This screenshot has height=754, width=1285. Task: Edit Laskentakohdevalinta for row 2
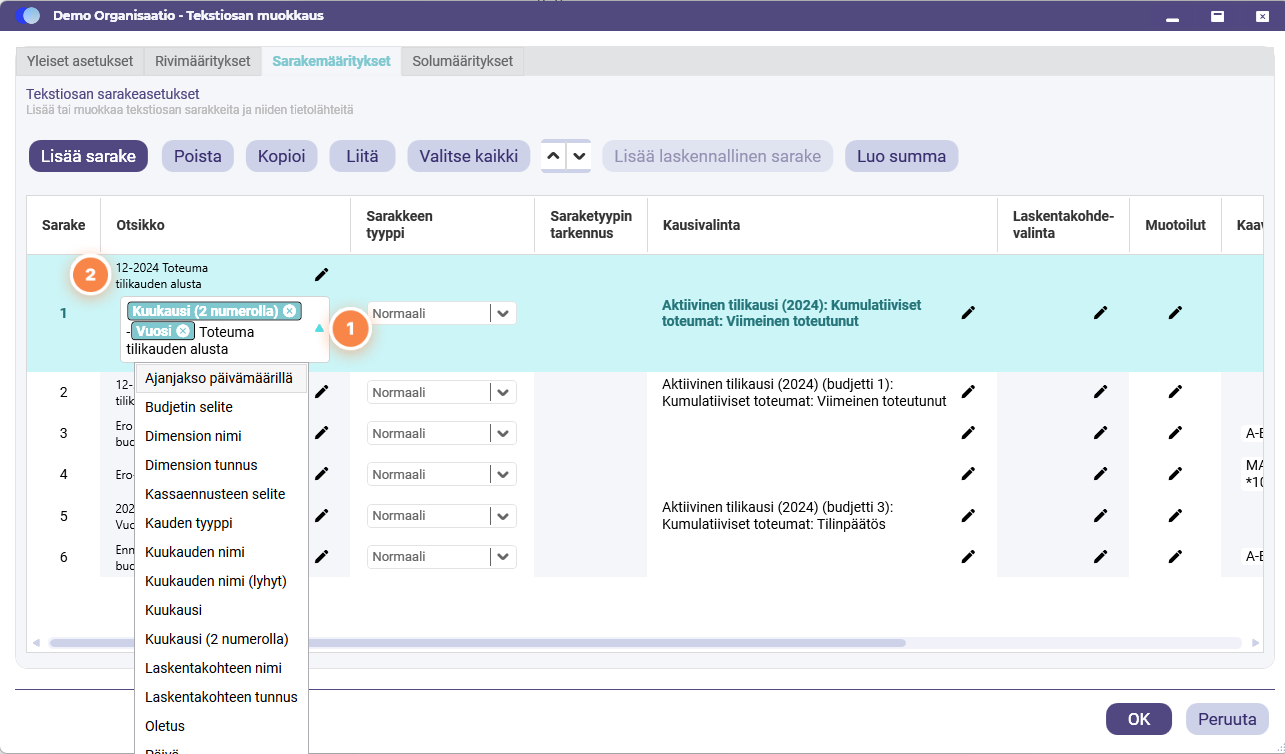point(1101,392)
